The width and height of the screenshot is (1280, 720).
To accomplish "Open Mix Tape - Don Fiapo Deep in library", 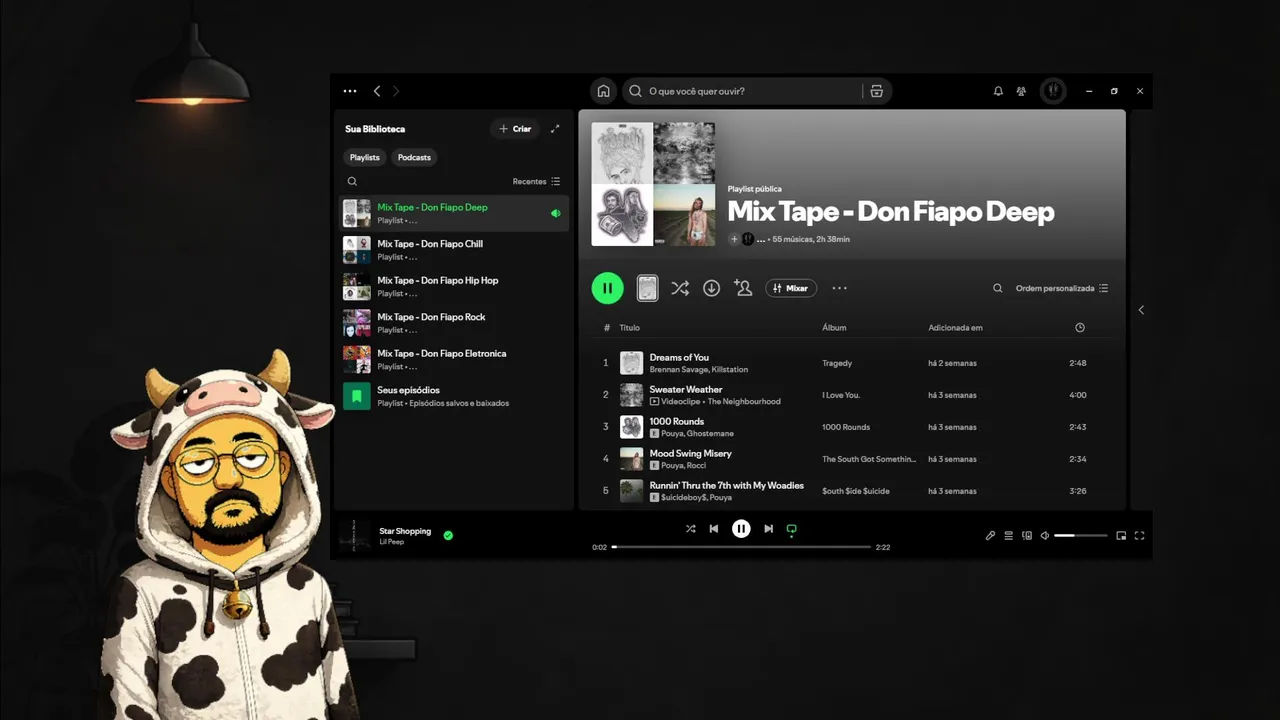I will click(x=455, y=213).
